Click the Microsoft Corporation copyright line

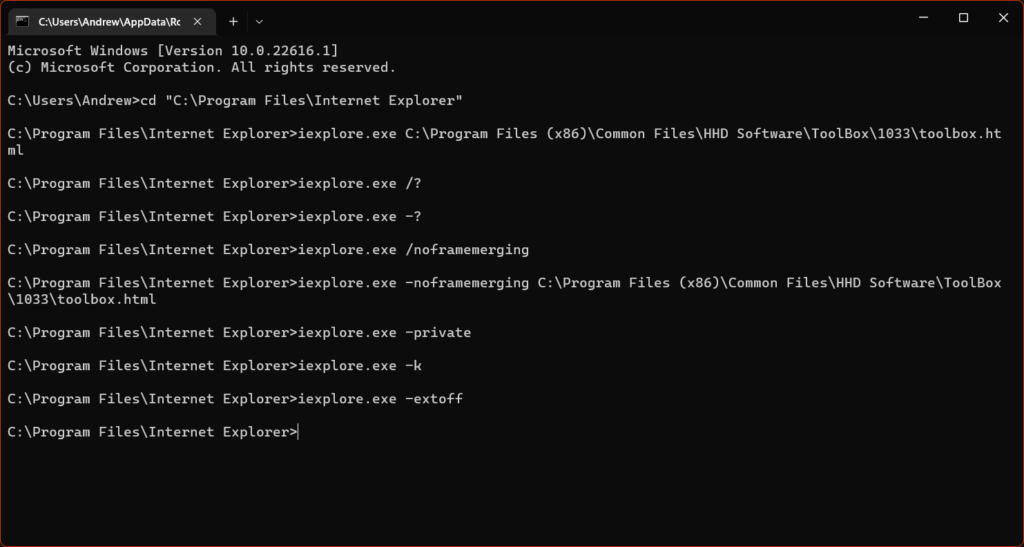click(202, 67)
